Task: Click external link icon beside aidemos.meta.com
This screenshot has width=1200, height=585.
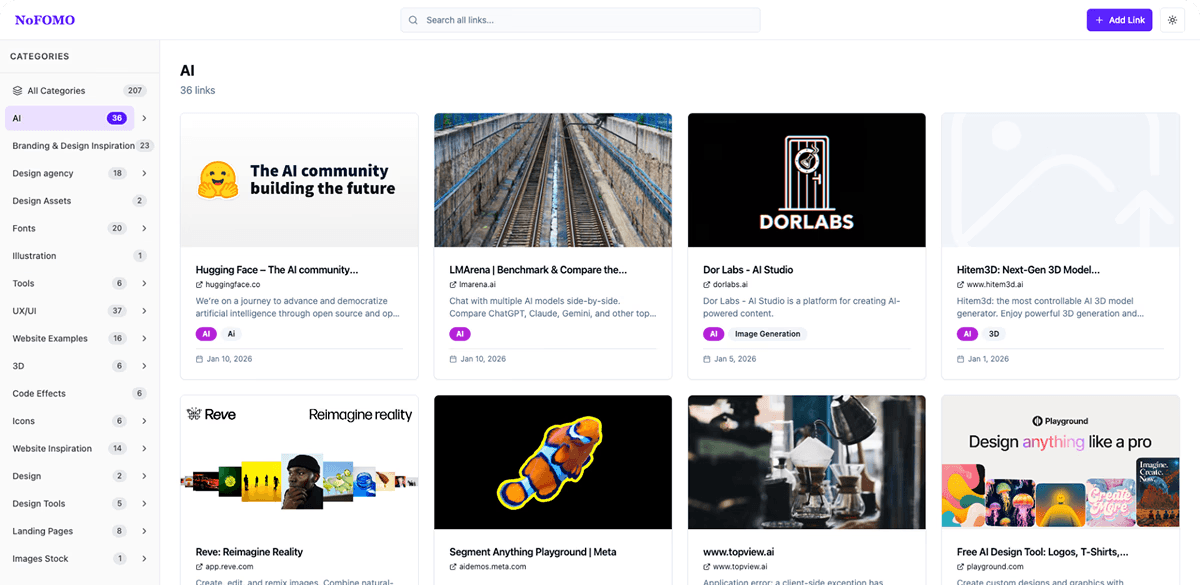Action: click(453, 567)
